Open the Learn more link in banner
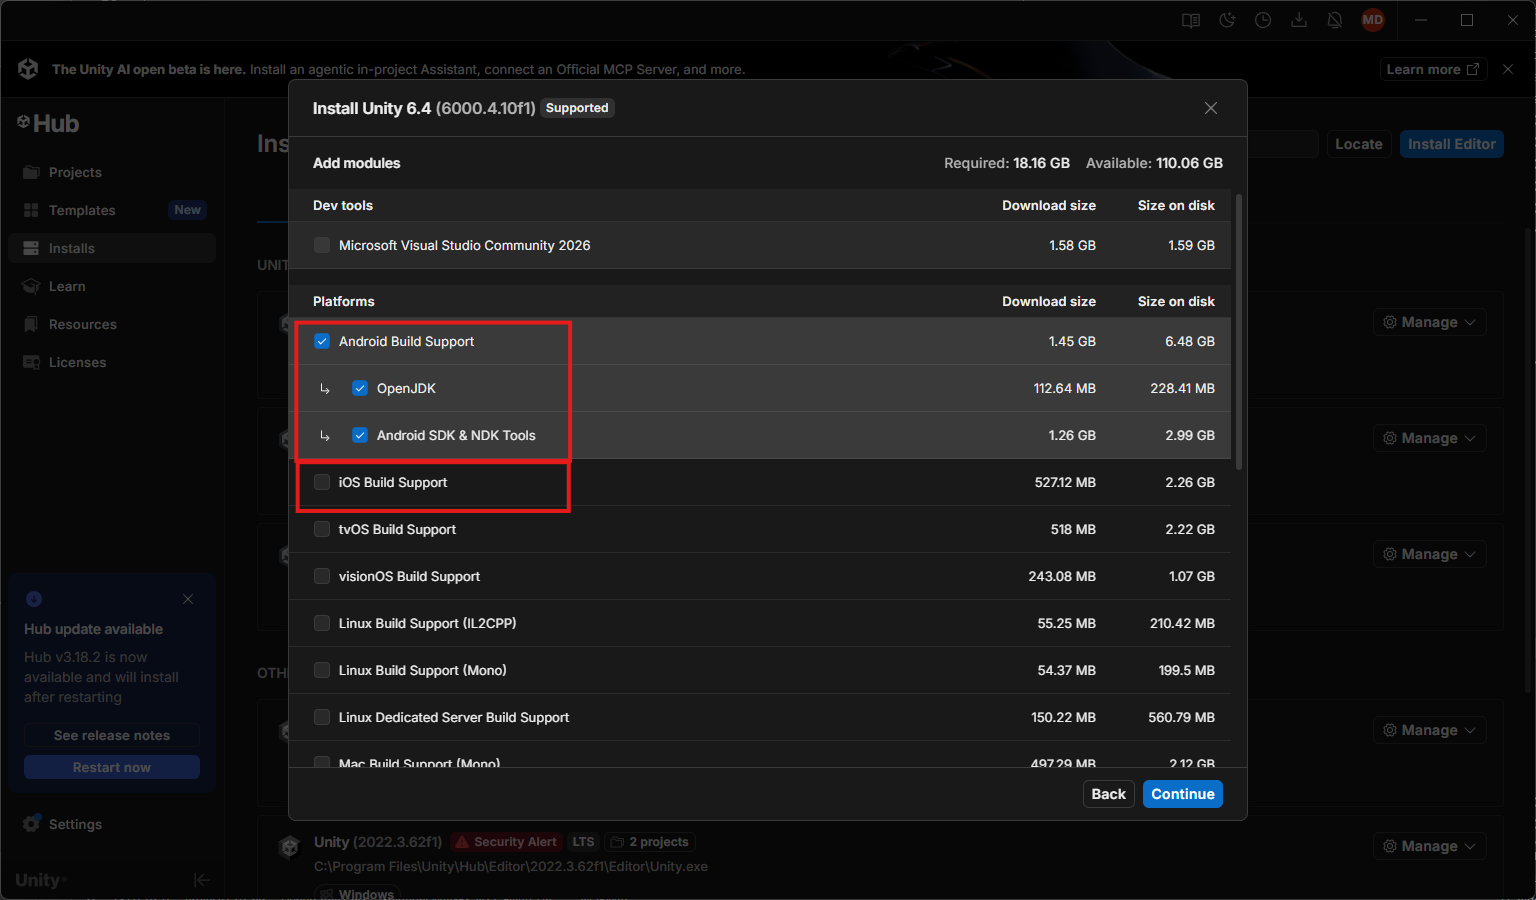 click(1433, 69)
